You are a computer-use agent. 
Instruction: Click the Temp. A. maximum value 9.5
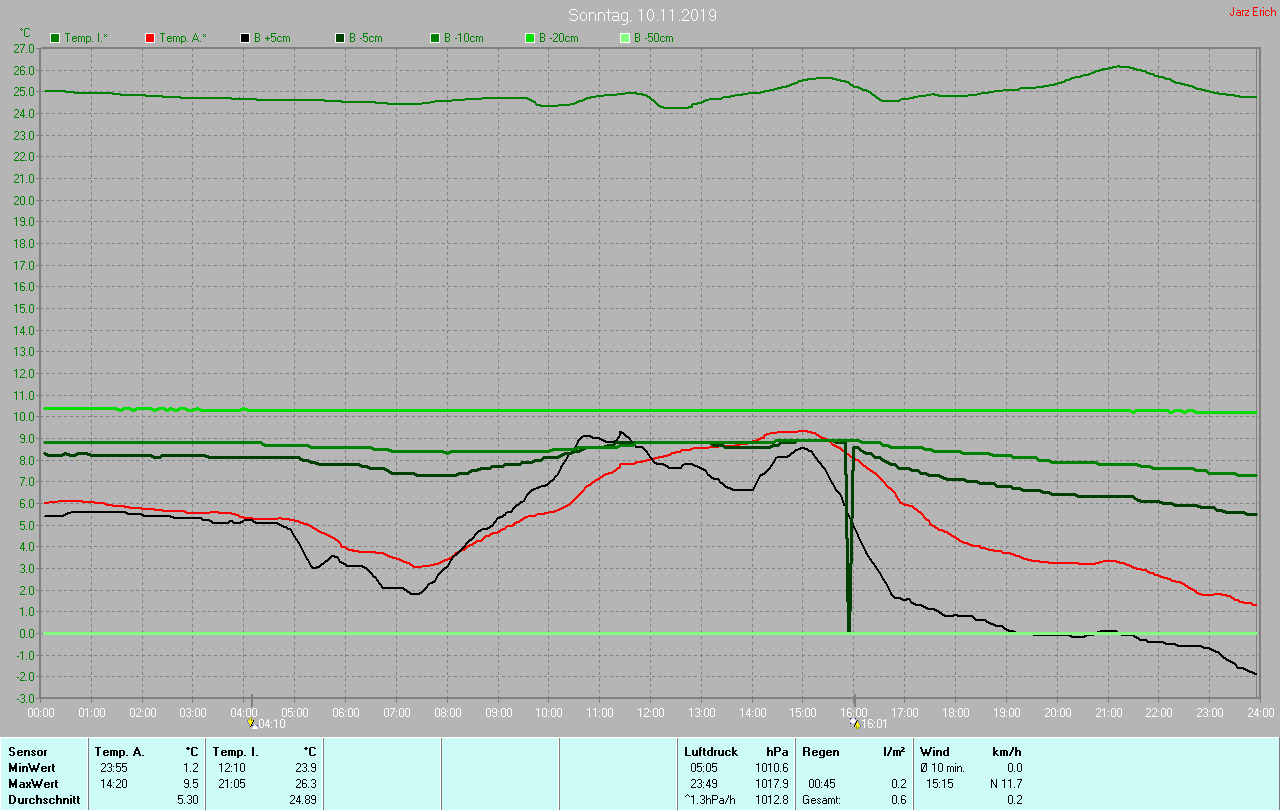[190, 783]
